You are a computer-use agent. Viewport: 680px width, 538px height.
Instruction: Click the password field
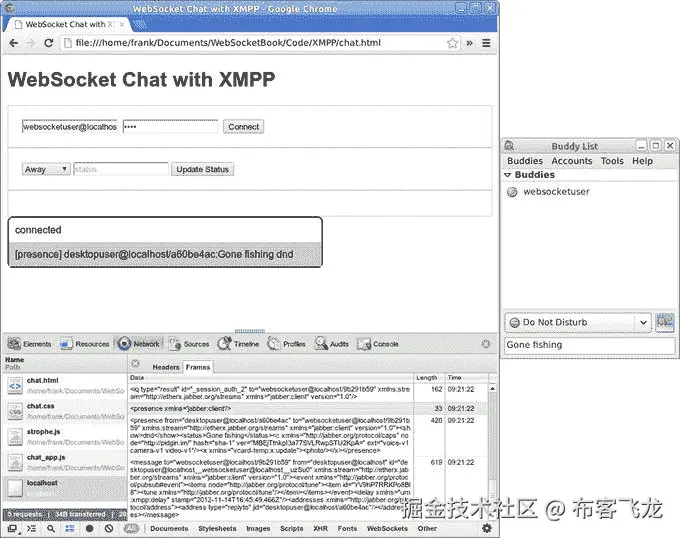tap(170, 127)
